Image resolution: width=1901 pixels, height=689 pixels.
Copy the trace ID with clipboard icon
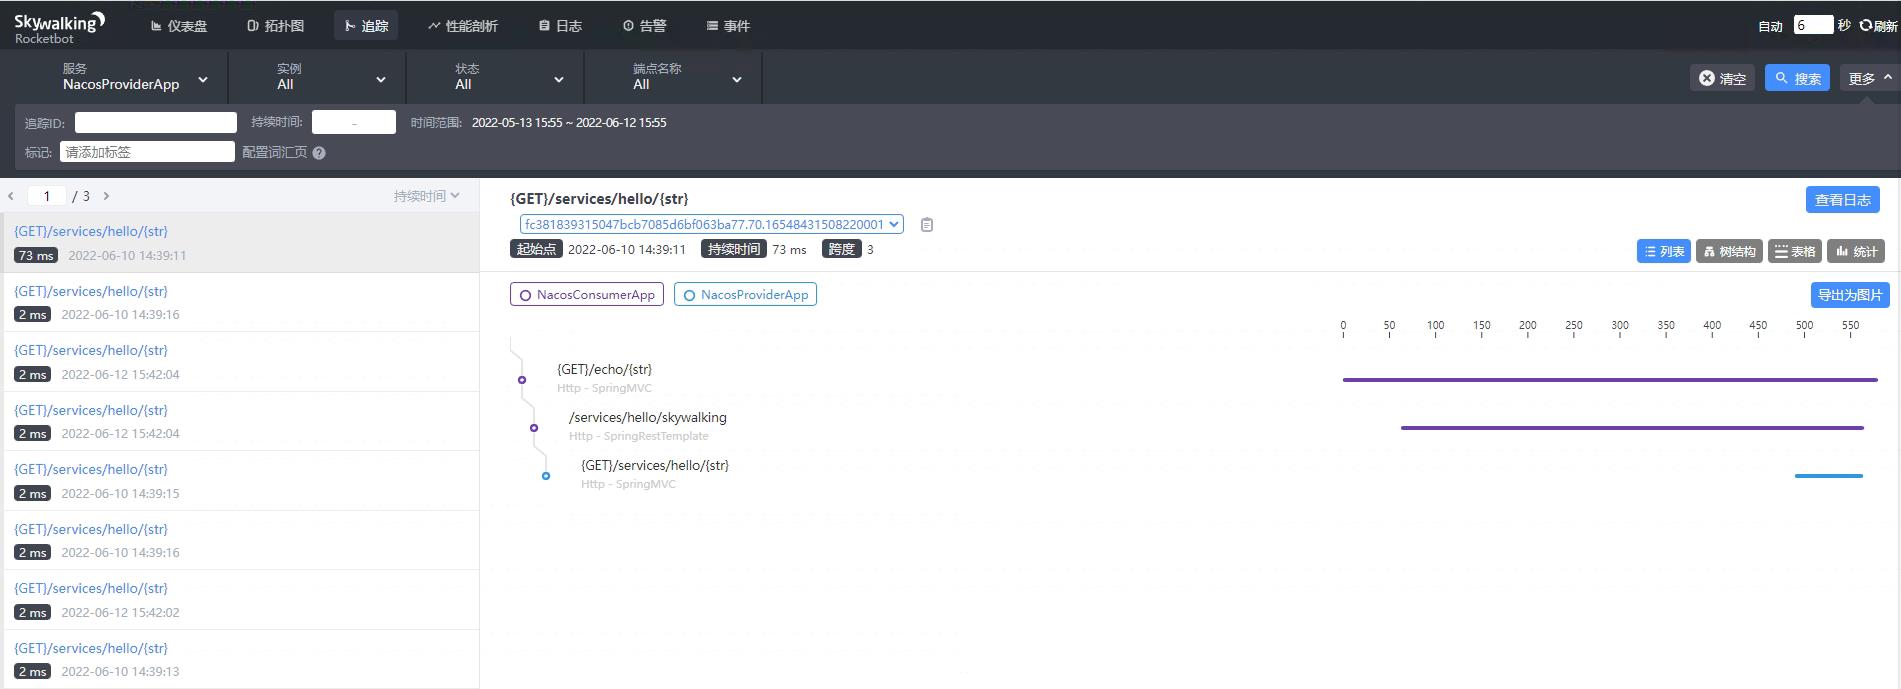click(x=927, y=225)
